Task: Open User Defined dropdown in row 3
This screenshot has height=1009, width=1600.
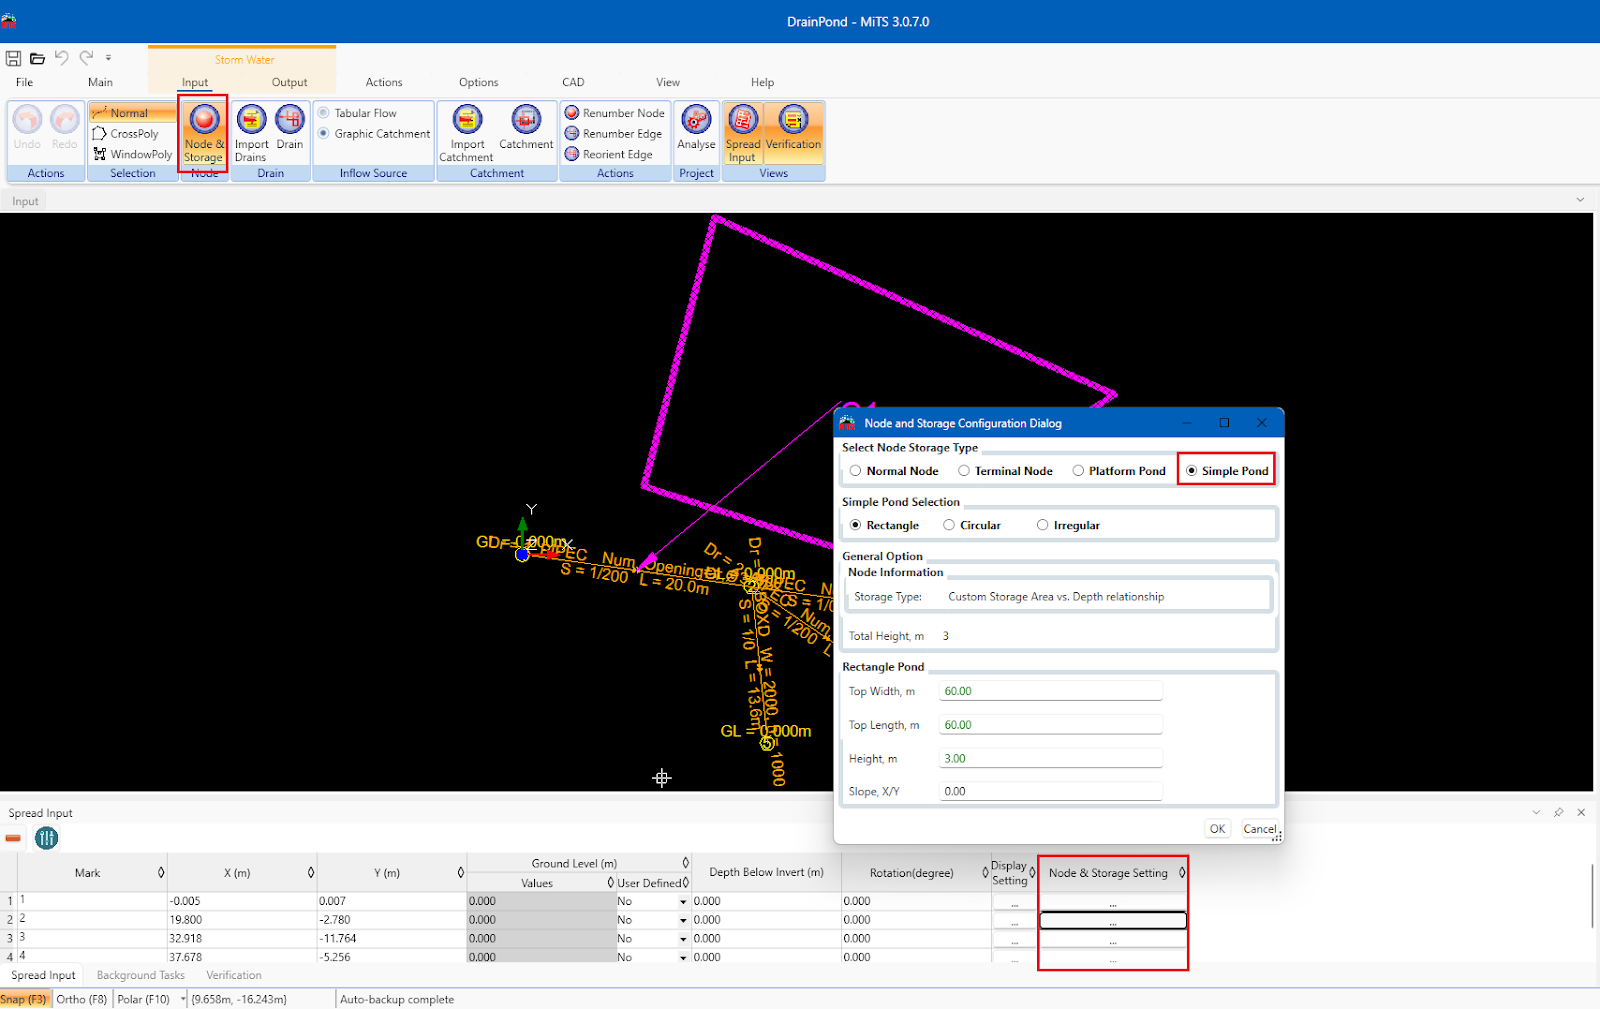Action: click(683, 939)
